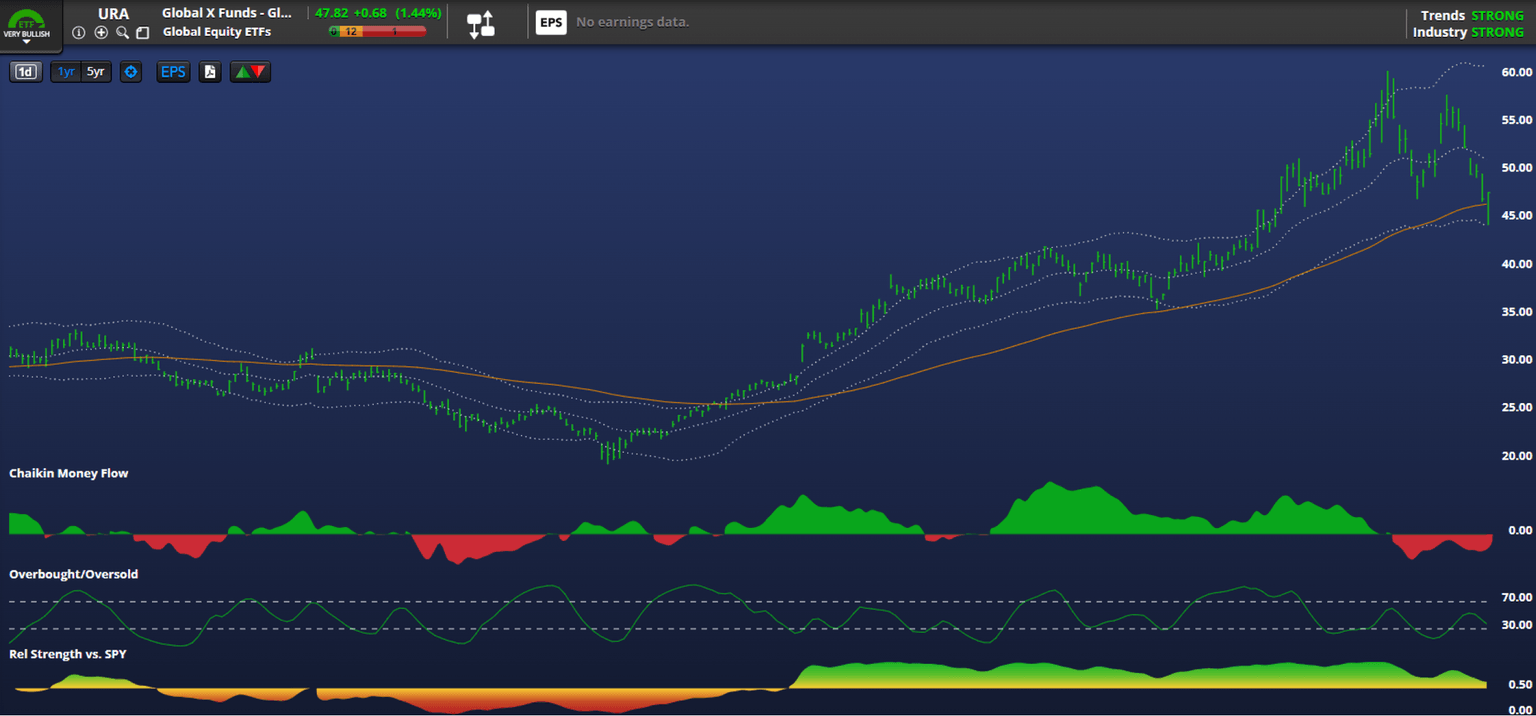The width and height of the screenshot is (1536, 716).
Task: Open the price-vs-EPS comparison icon
Action: (481, 25)
